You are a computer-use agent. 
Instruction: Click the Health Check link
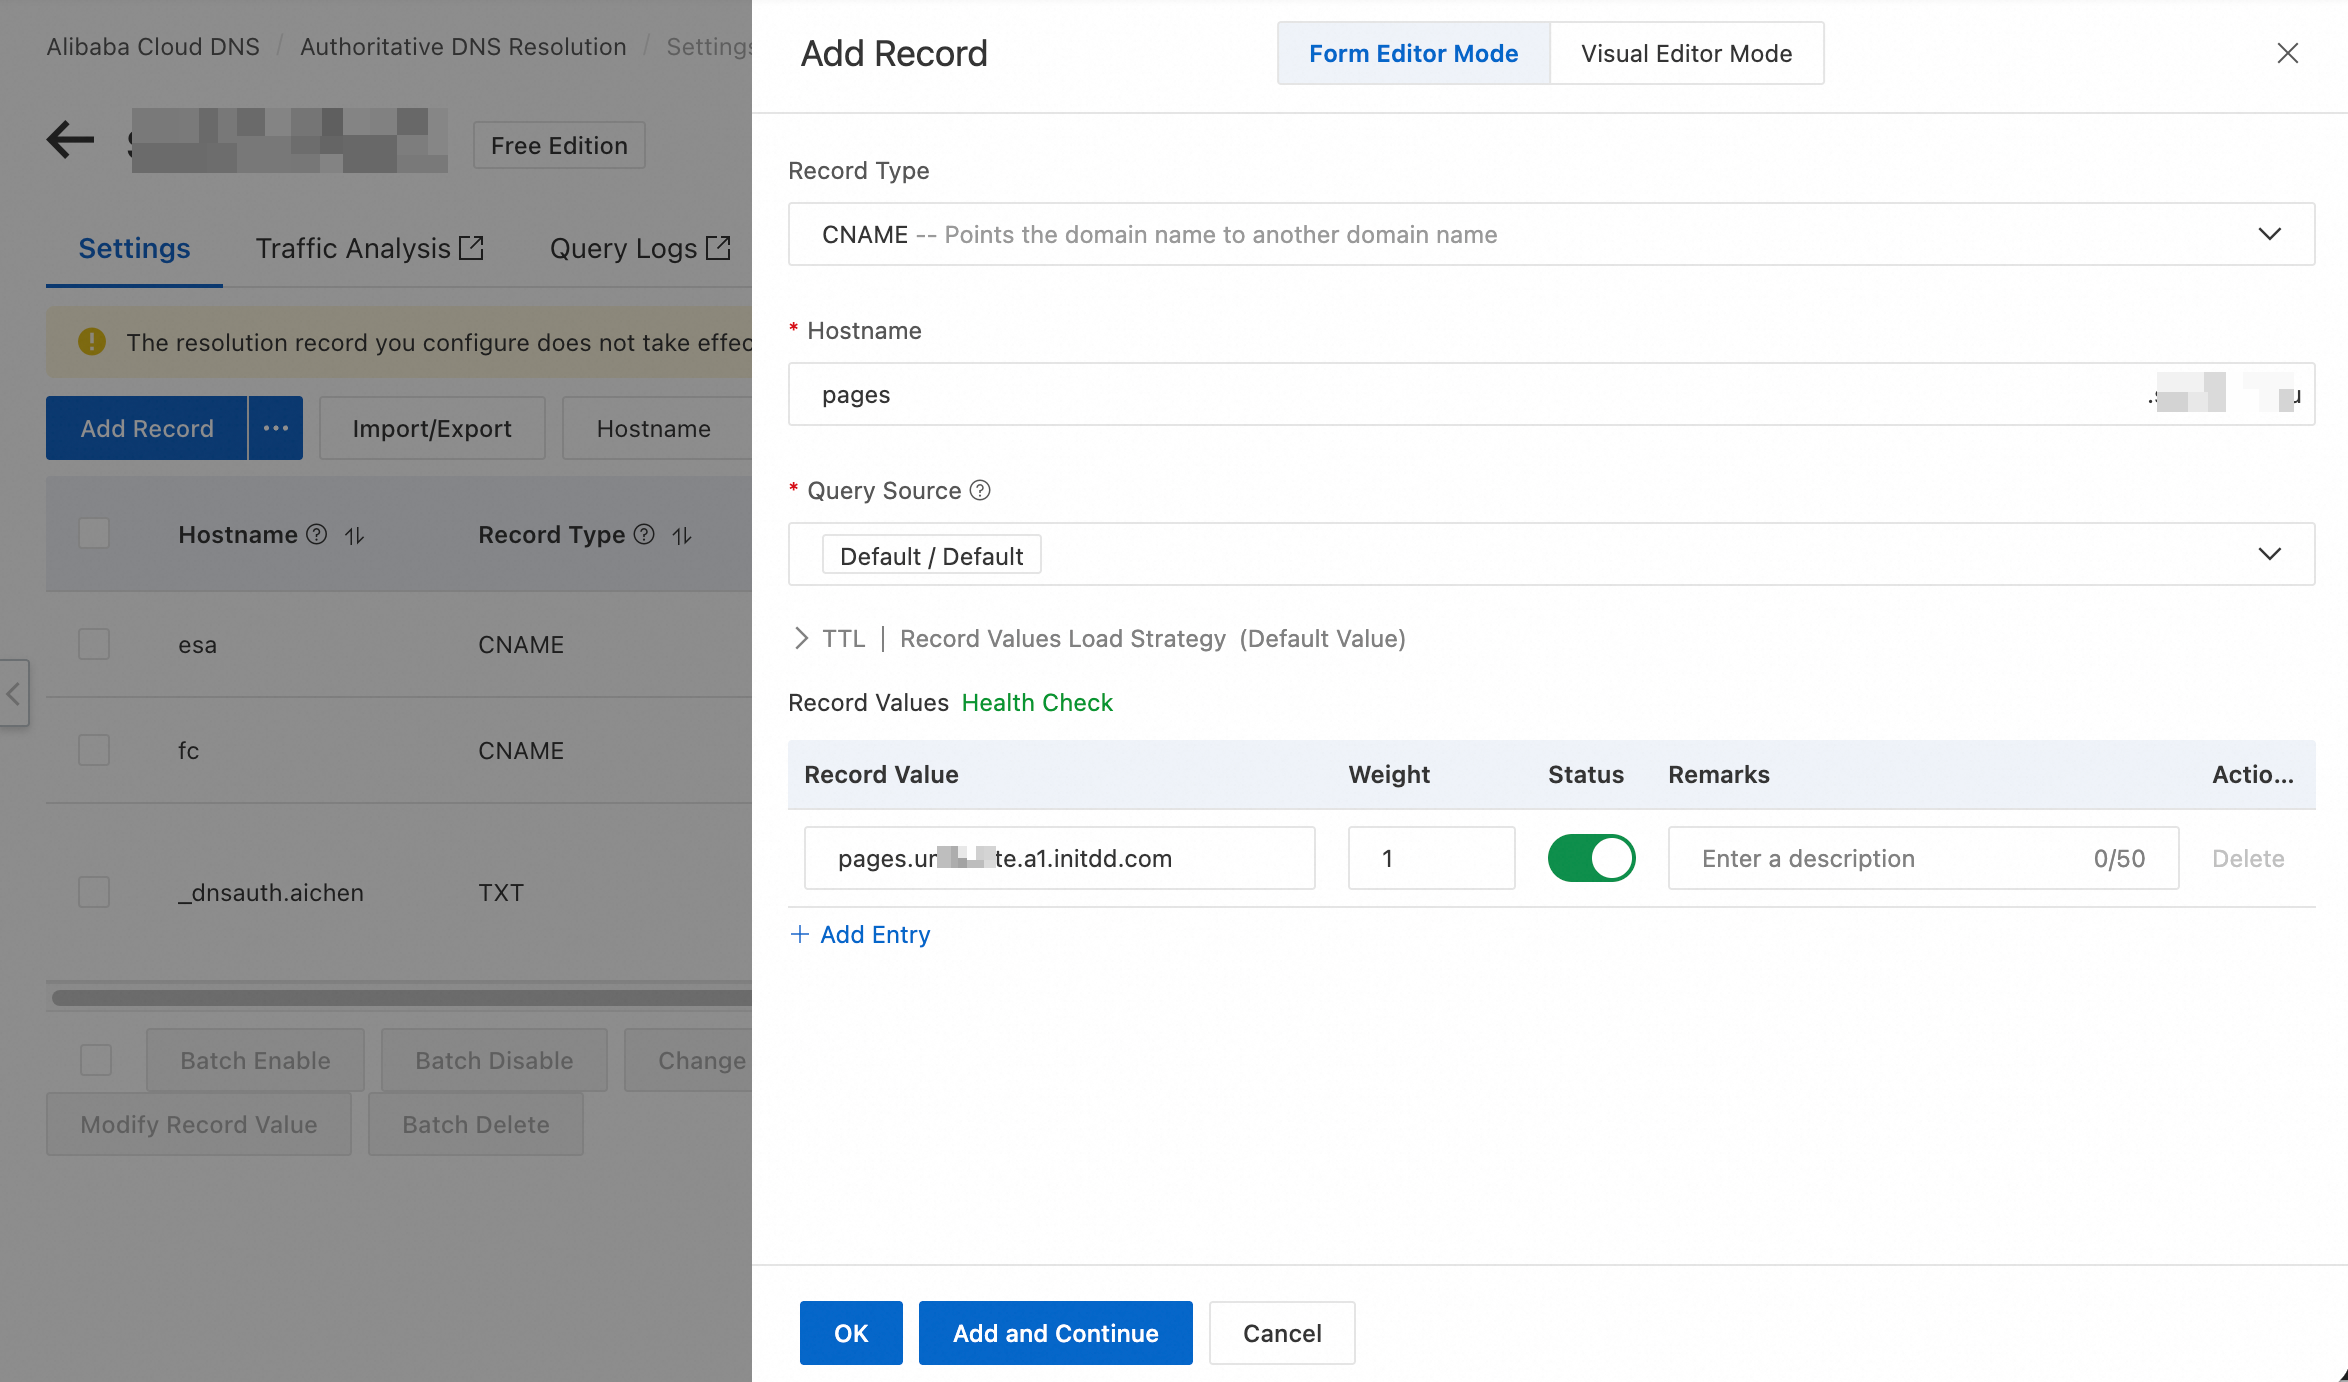coord(1037,702)
